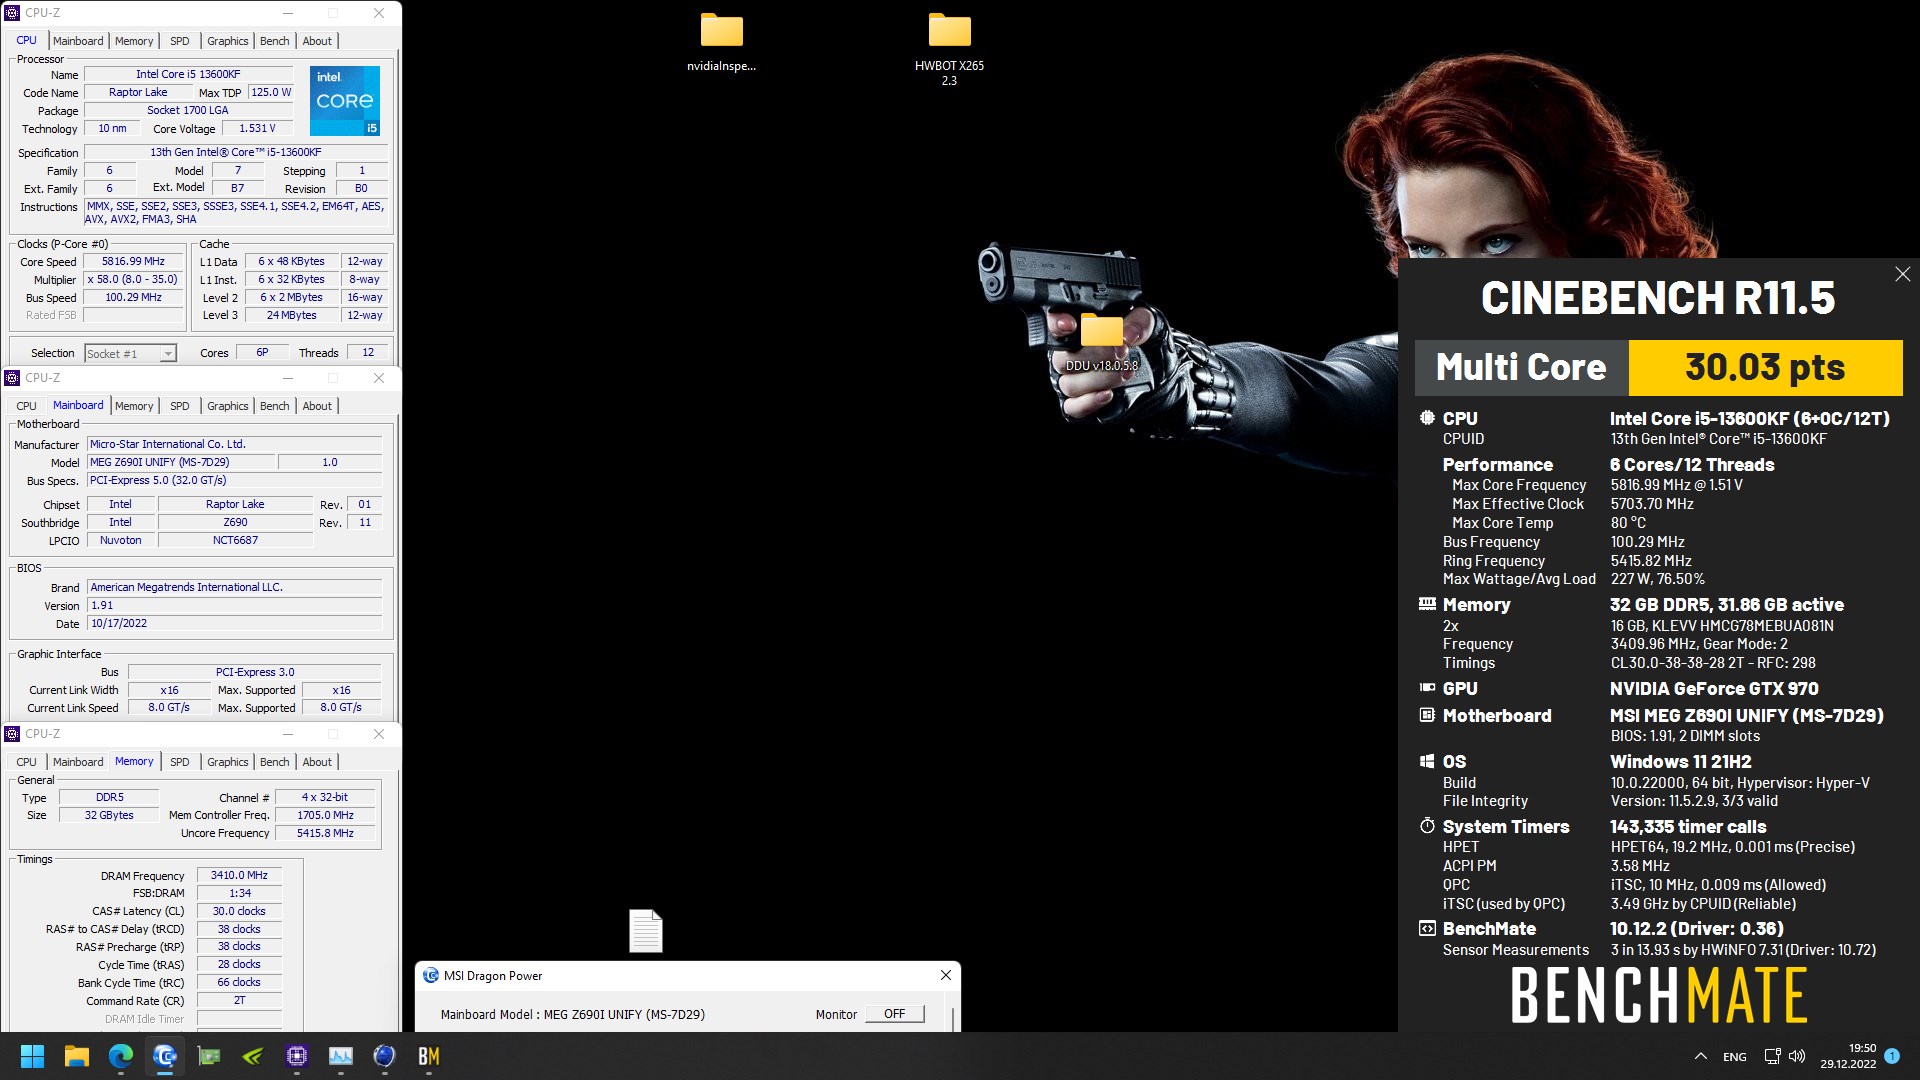Image resolution: width=1920 pixels, height=1080 pixels.
Task: Click the Multi Core label in BenchMate
Action: click(x=1521, y=367)
